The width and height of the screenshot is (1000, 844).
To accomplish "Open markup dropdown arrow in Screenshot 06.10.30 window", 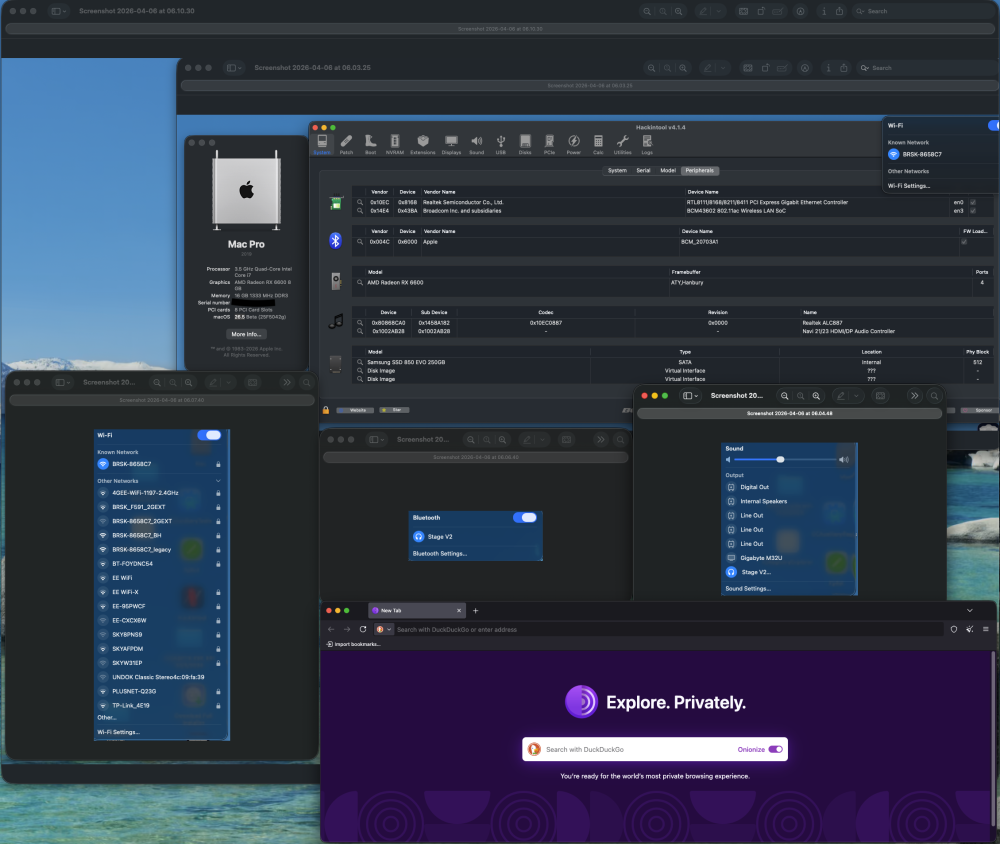I will (x=719, y=11).
